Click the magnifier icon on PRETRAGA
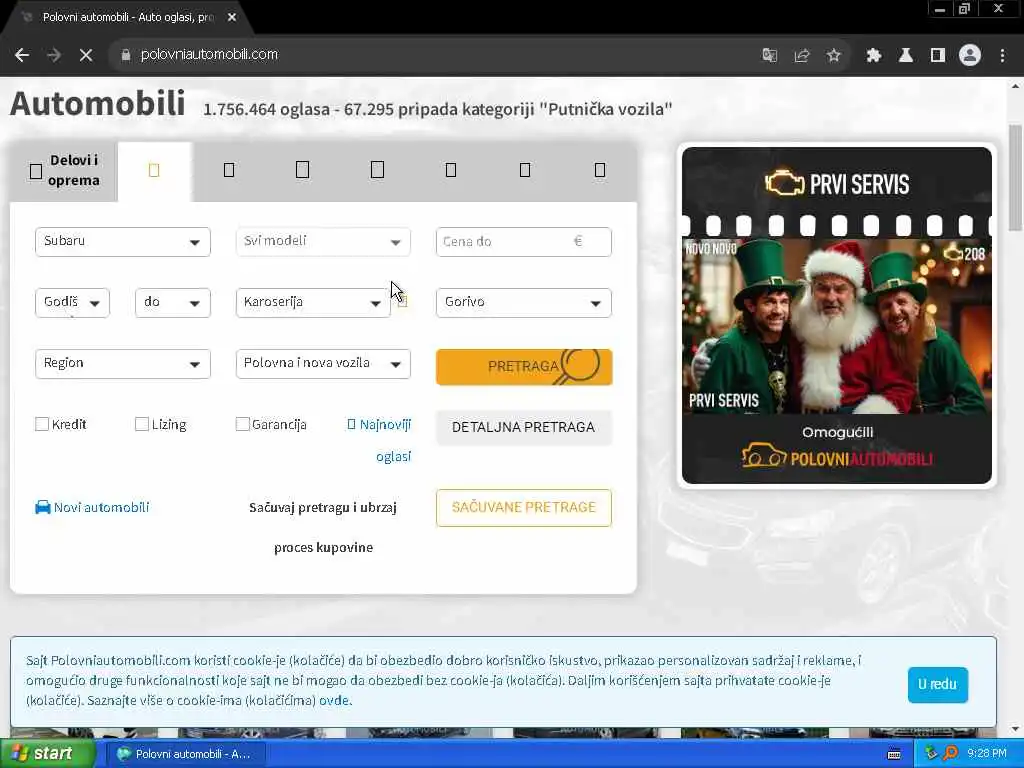Screen dimensions: 1024x768 pos(579,366)
